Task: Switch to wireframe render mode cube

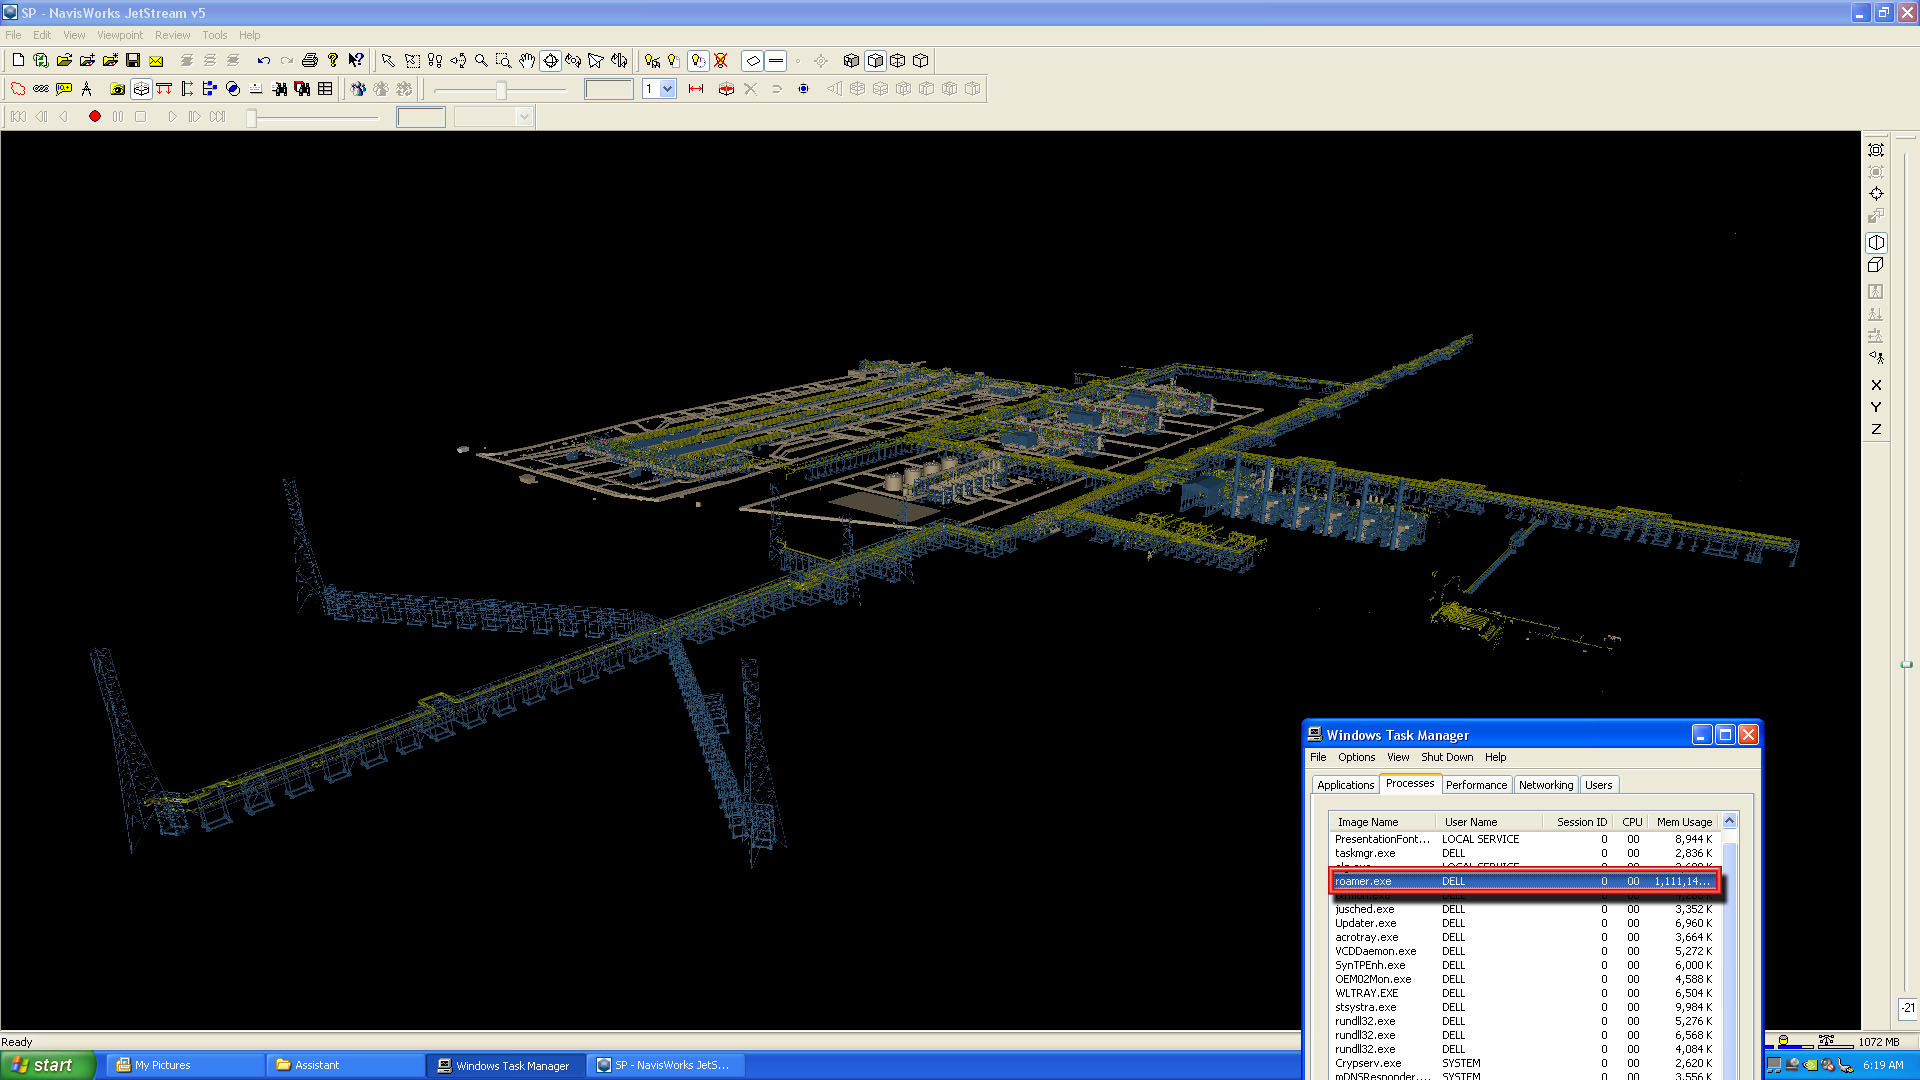Action: [898, 61]
